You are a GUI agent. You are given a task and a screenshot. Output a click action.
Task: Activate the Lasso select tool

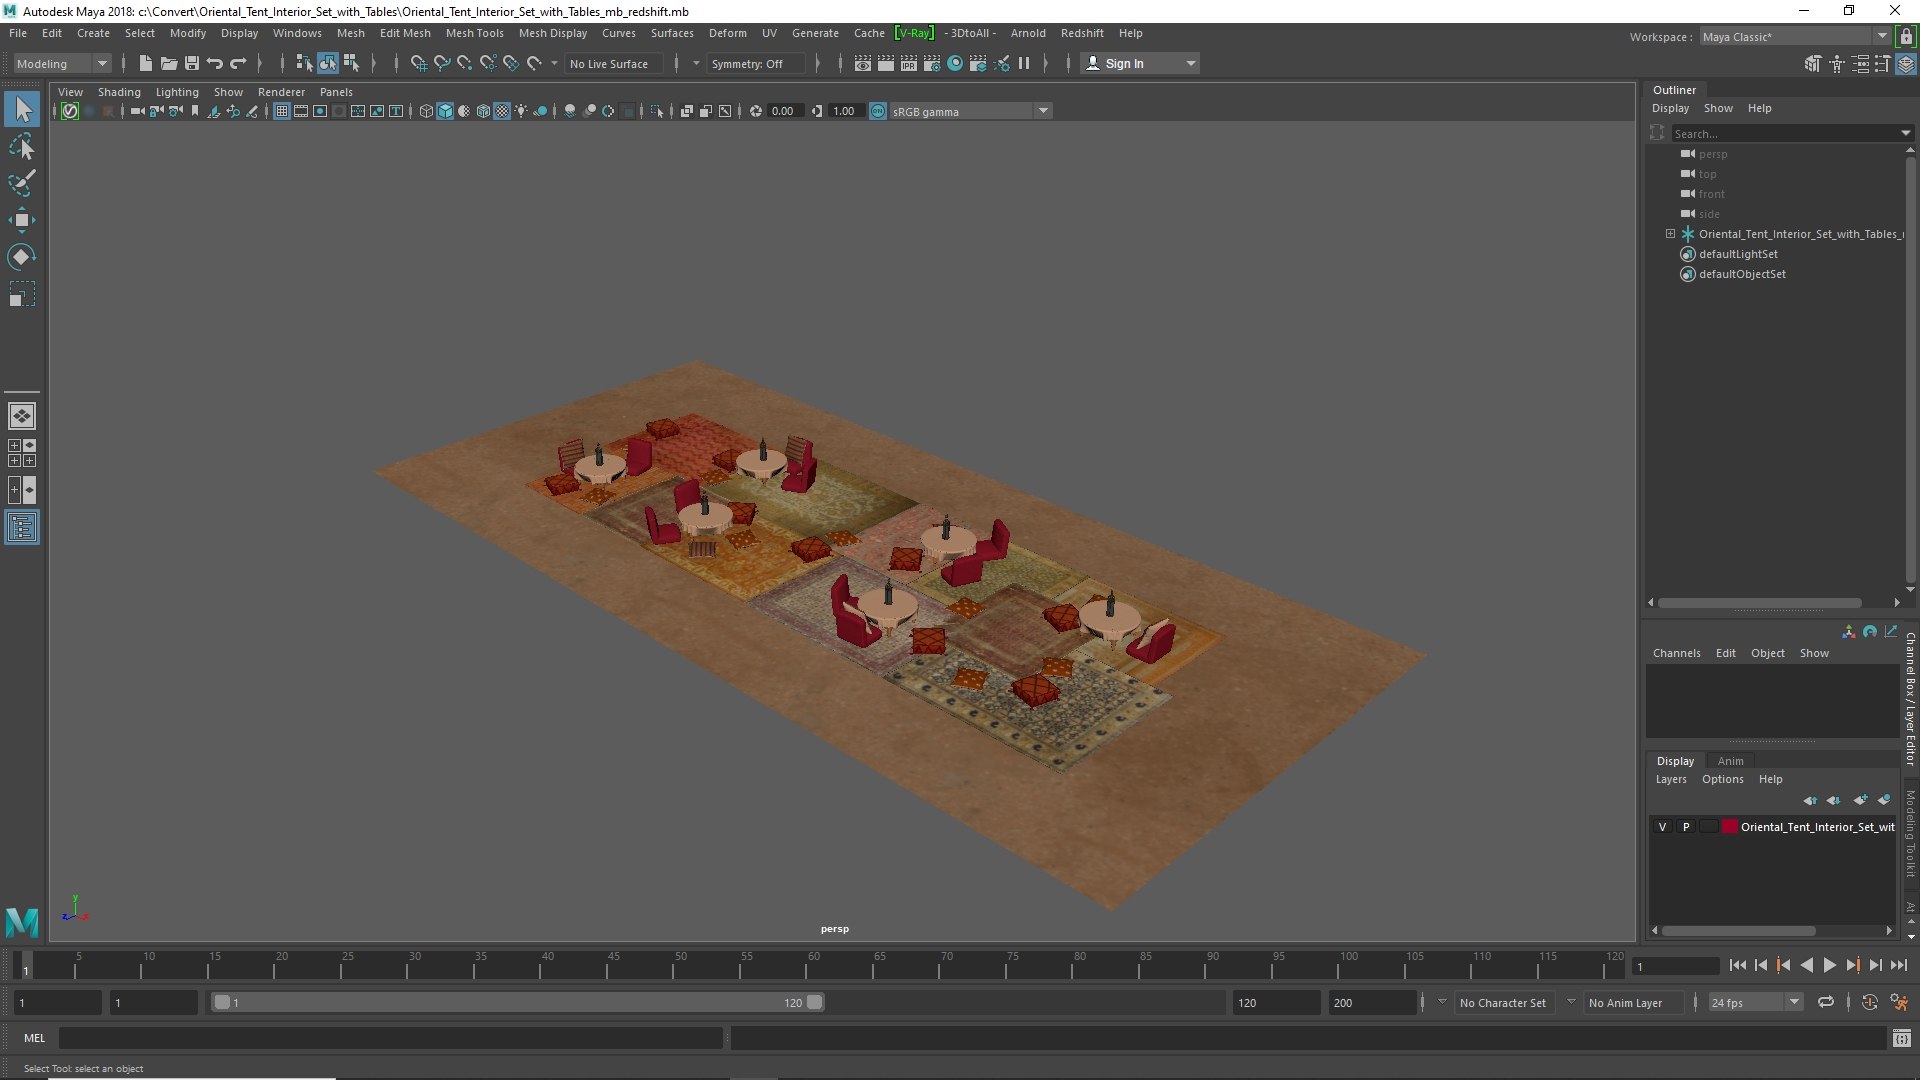22,147
